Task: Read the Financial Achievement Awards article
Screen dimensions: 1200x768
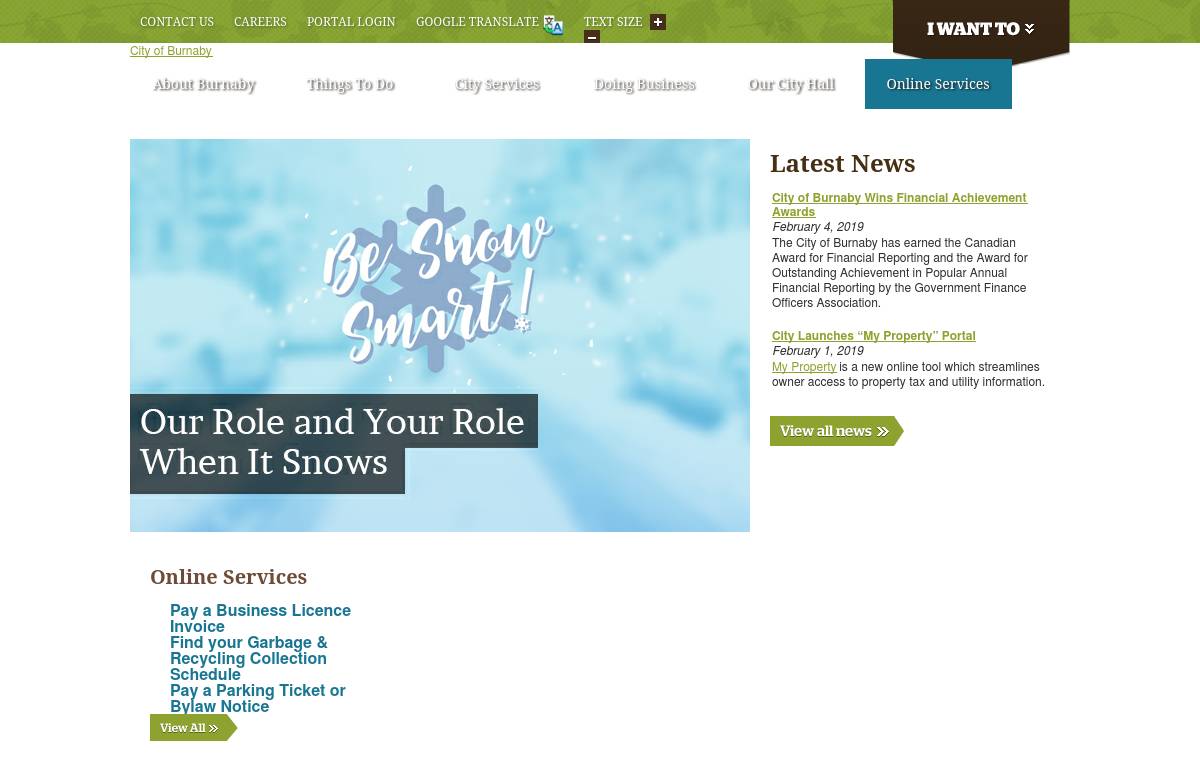Action: tap(899, 204)
